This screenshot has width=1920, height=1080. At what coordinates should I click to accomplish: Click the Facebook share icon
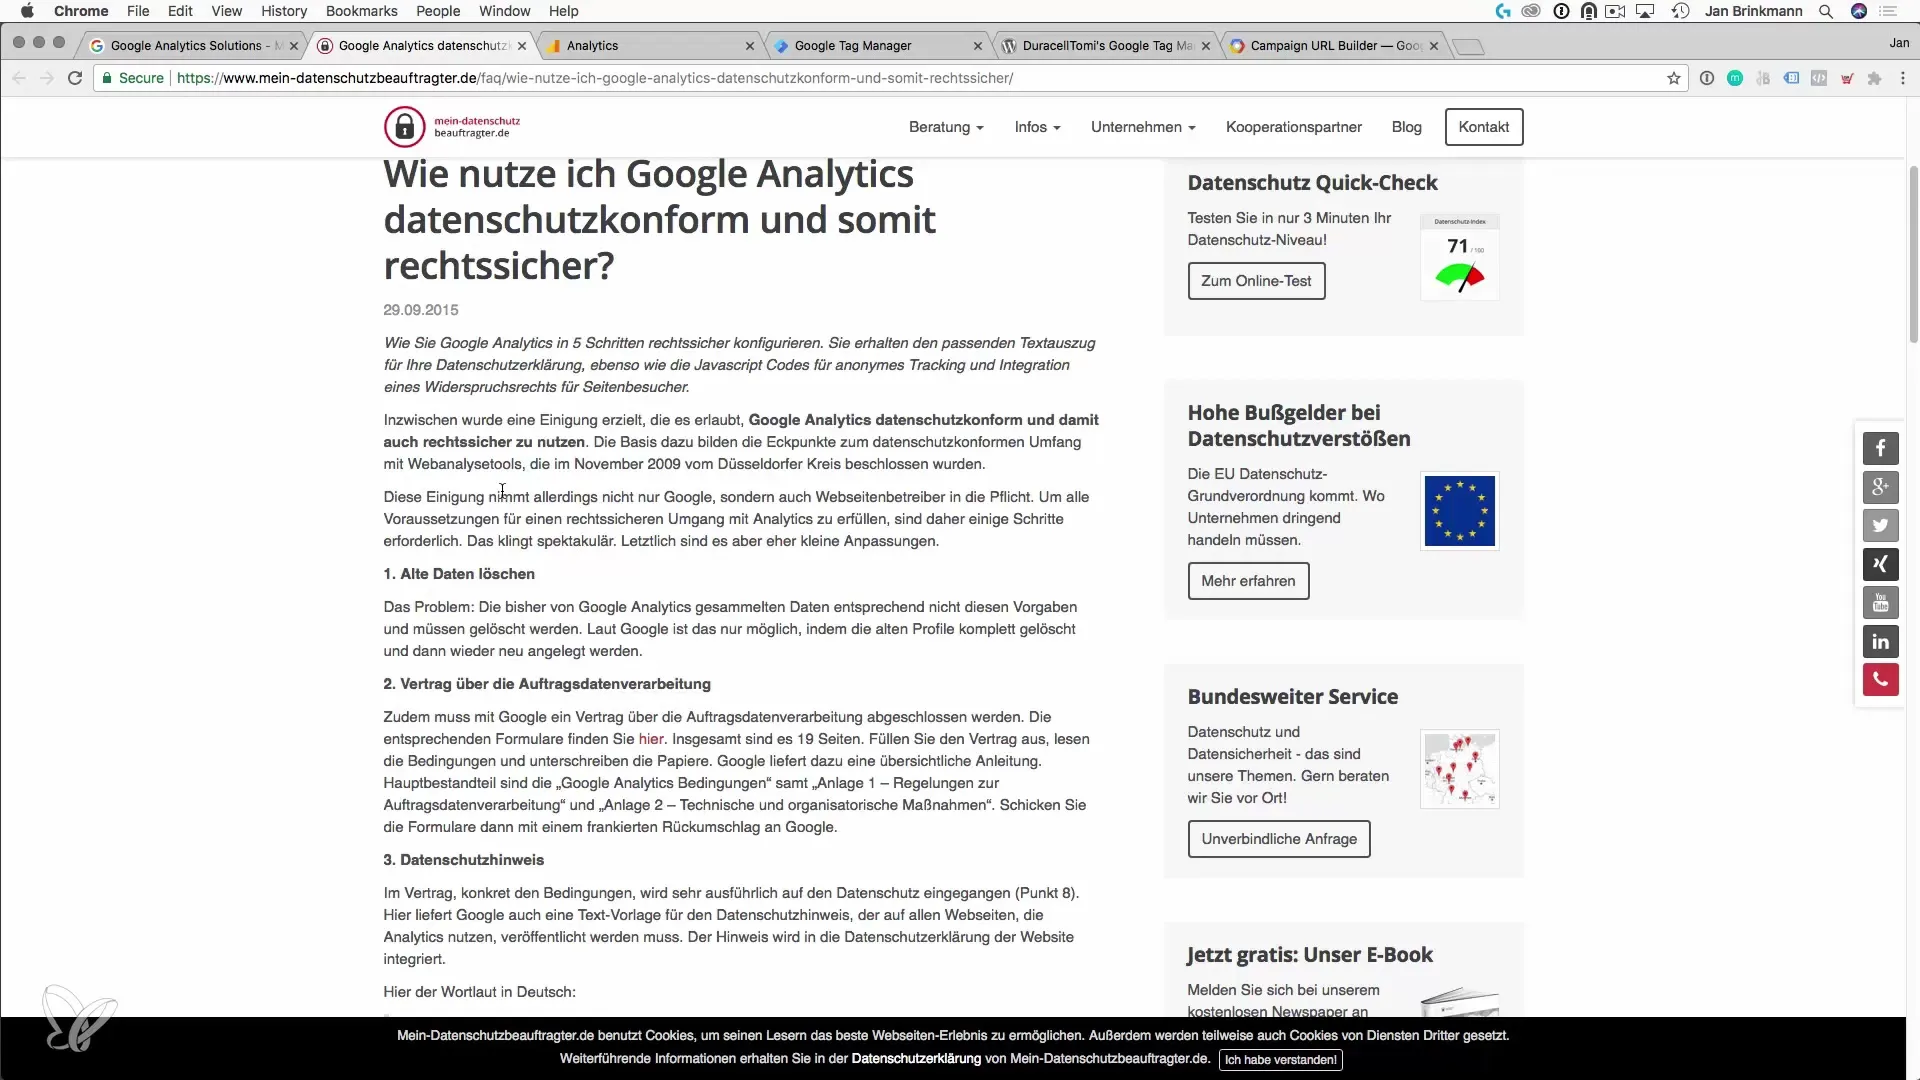point(1880,449)
